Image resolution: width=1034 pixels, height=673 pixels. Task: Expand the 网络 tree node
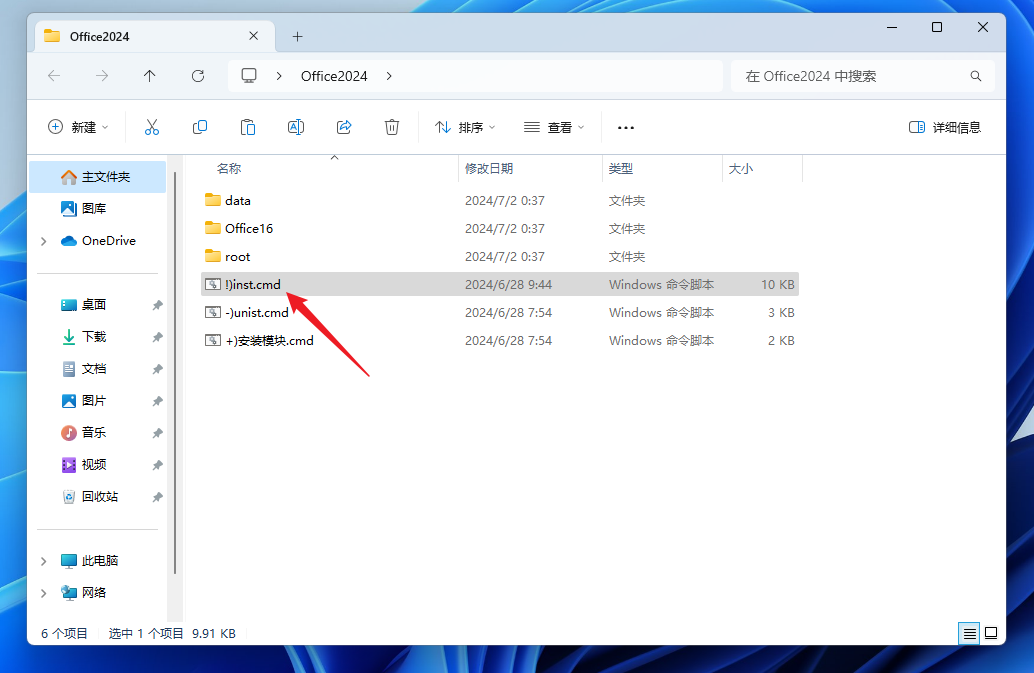(x=44, y=593)
